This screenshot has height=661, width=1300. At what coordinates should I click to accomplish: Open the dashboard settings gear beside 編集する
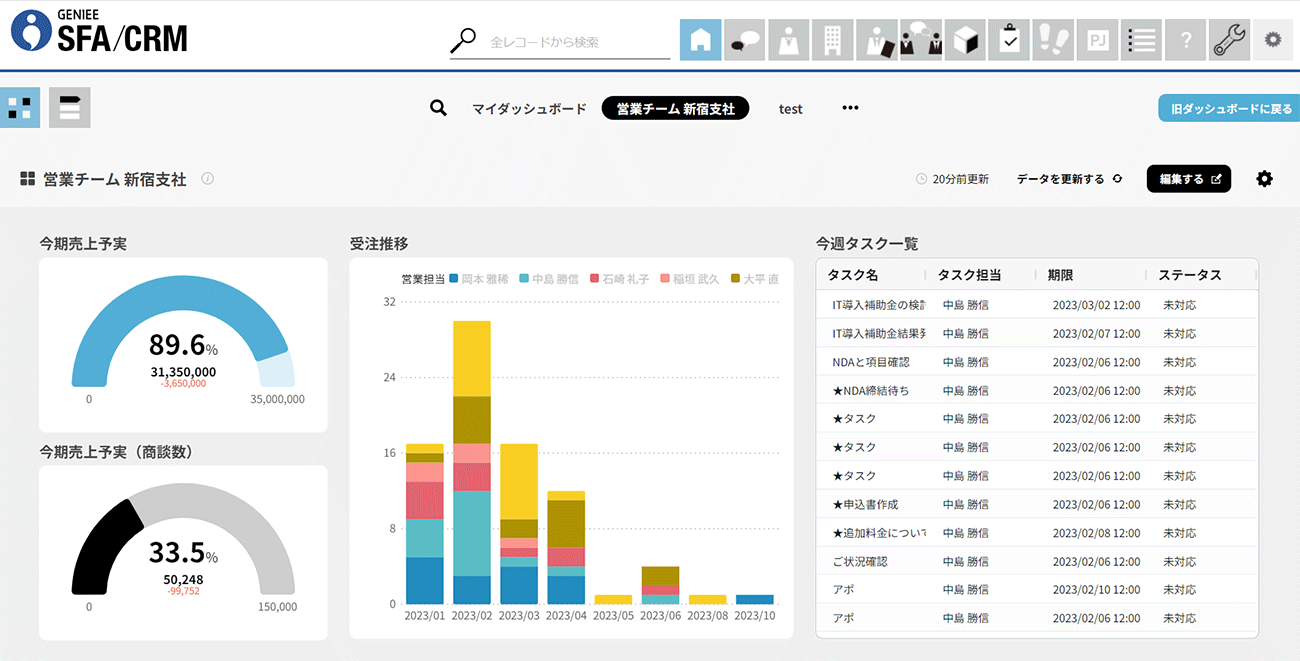pos(1264,178)
